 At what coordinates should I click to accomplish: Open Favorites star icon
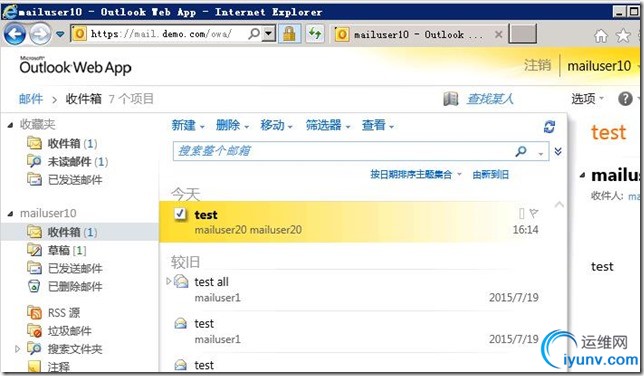click(623, 36)
